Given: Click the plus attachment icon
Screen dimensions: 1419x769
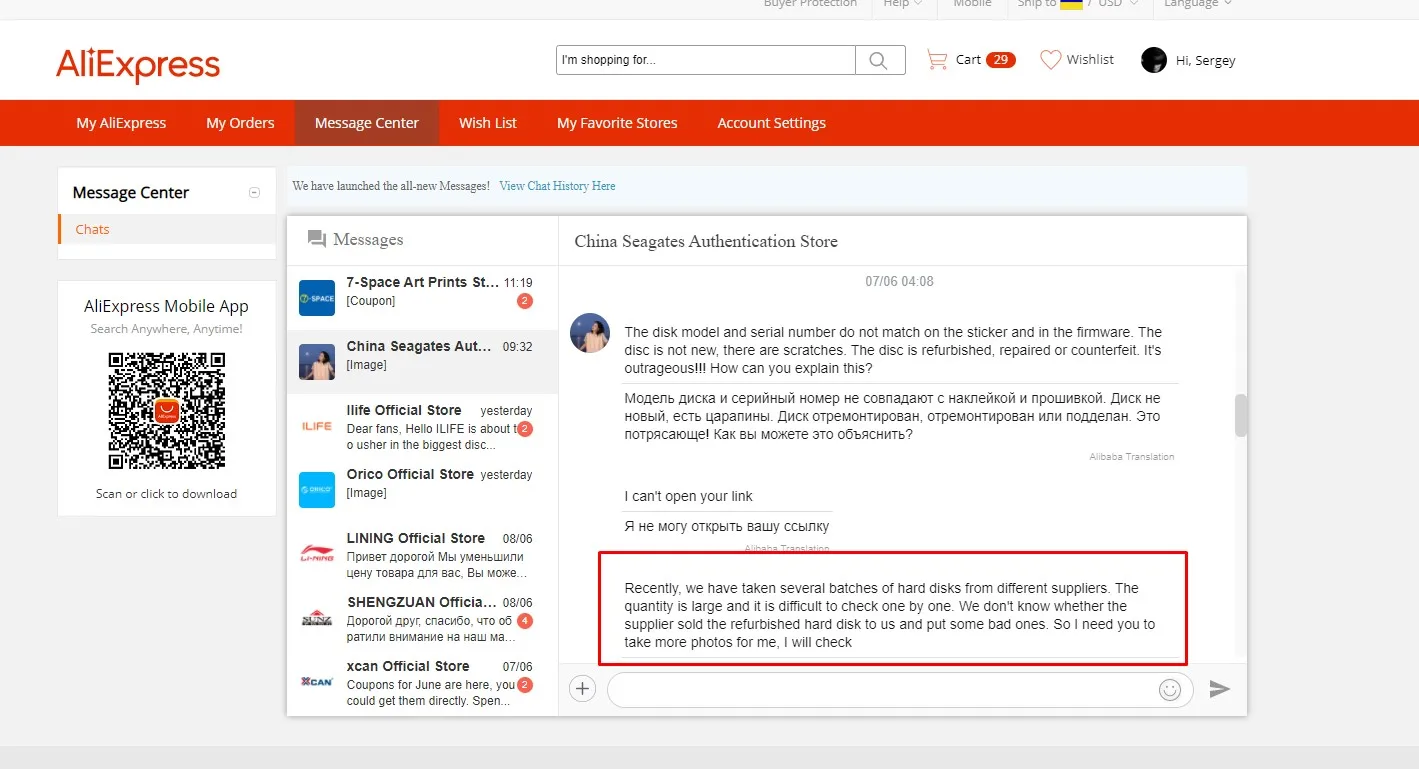Looking at the screenshot, I should [583, 688].
